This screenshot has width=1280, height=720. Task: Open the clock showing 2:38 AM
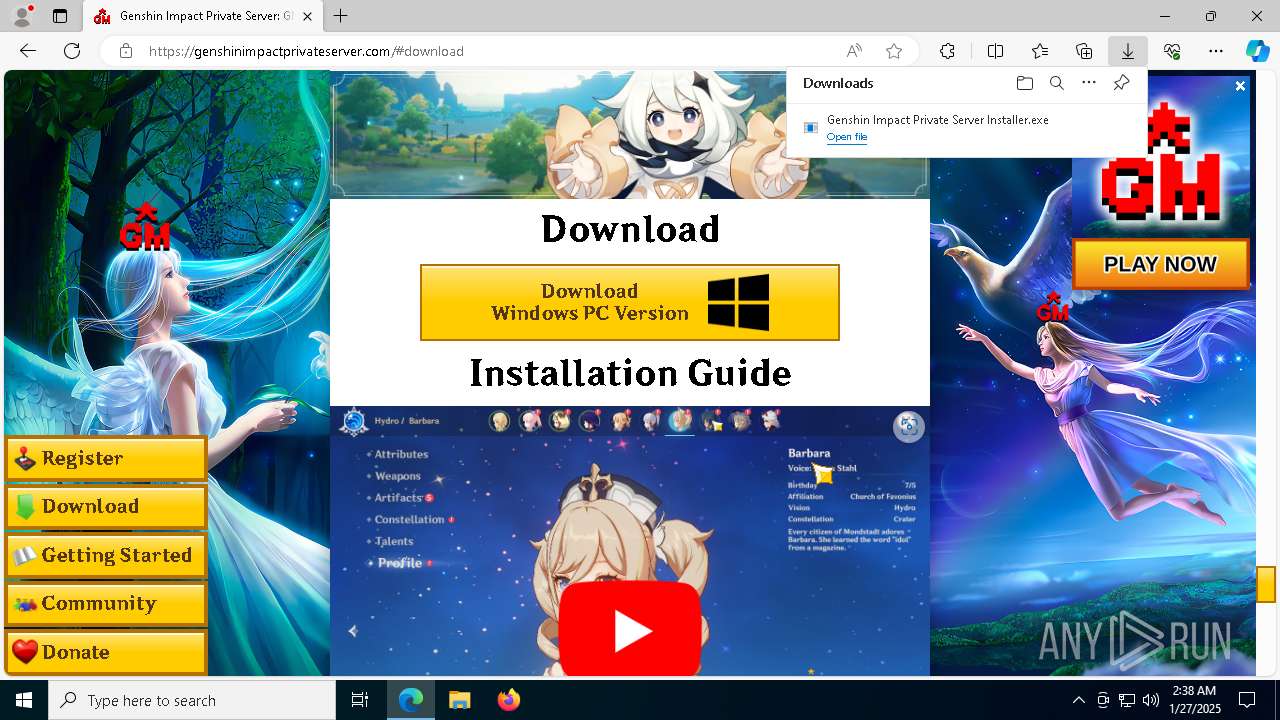pos(1194,700)
